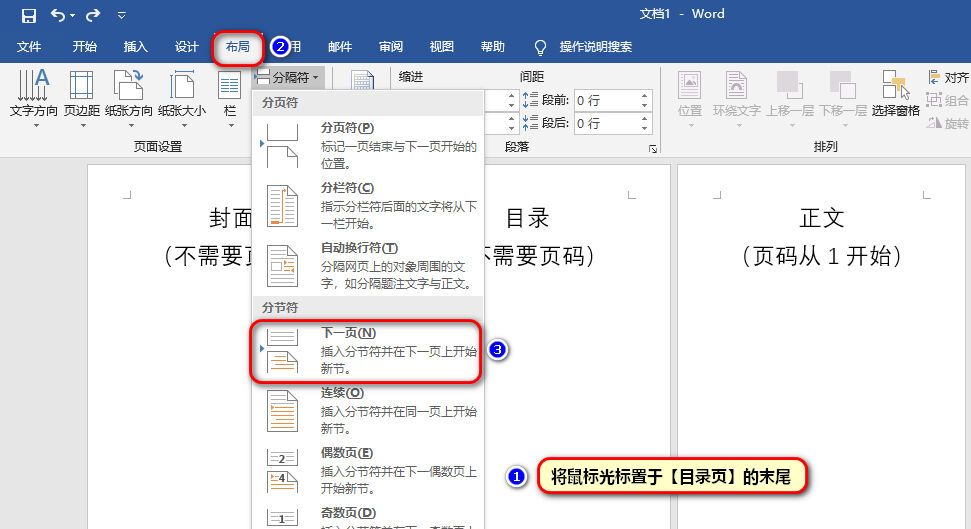The width and height of the screenshot is (971, 529).
Task: Click the 操作说明搜索 search box
Action: coord(595,47)
